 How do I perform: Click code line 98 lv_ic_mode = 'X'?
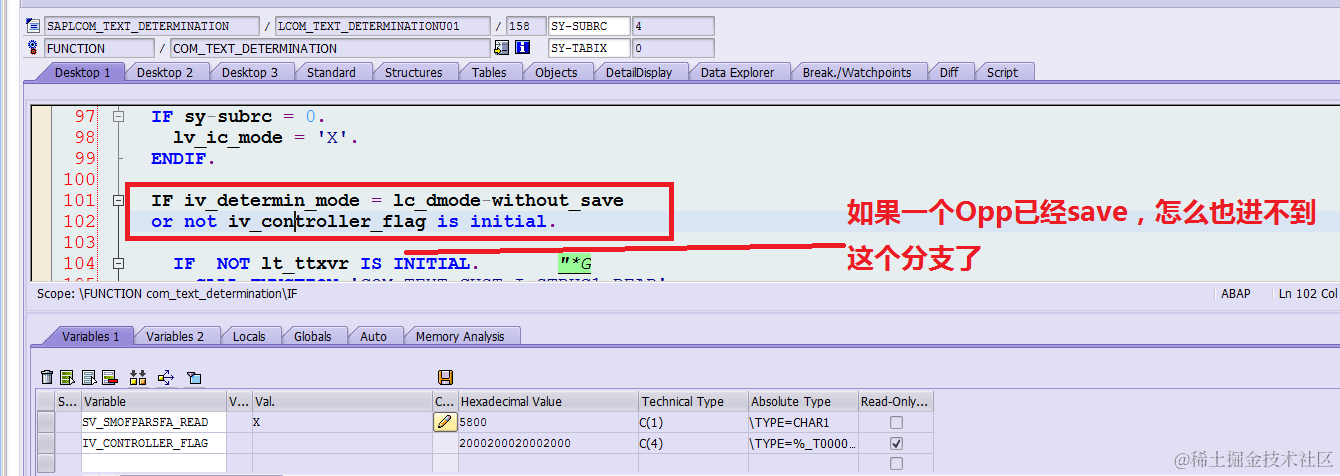(x=266, y=137)
